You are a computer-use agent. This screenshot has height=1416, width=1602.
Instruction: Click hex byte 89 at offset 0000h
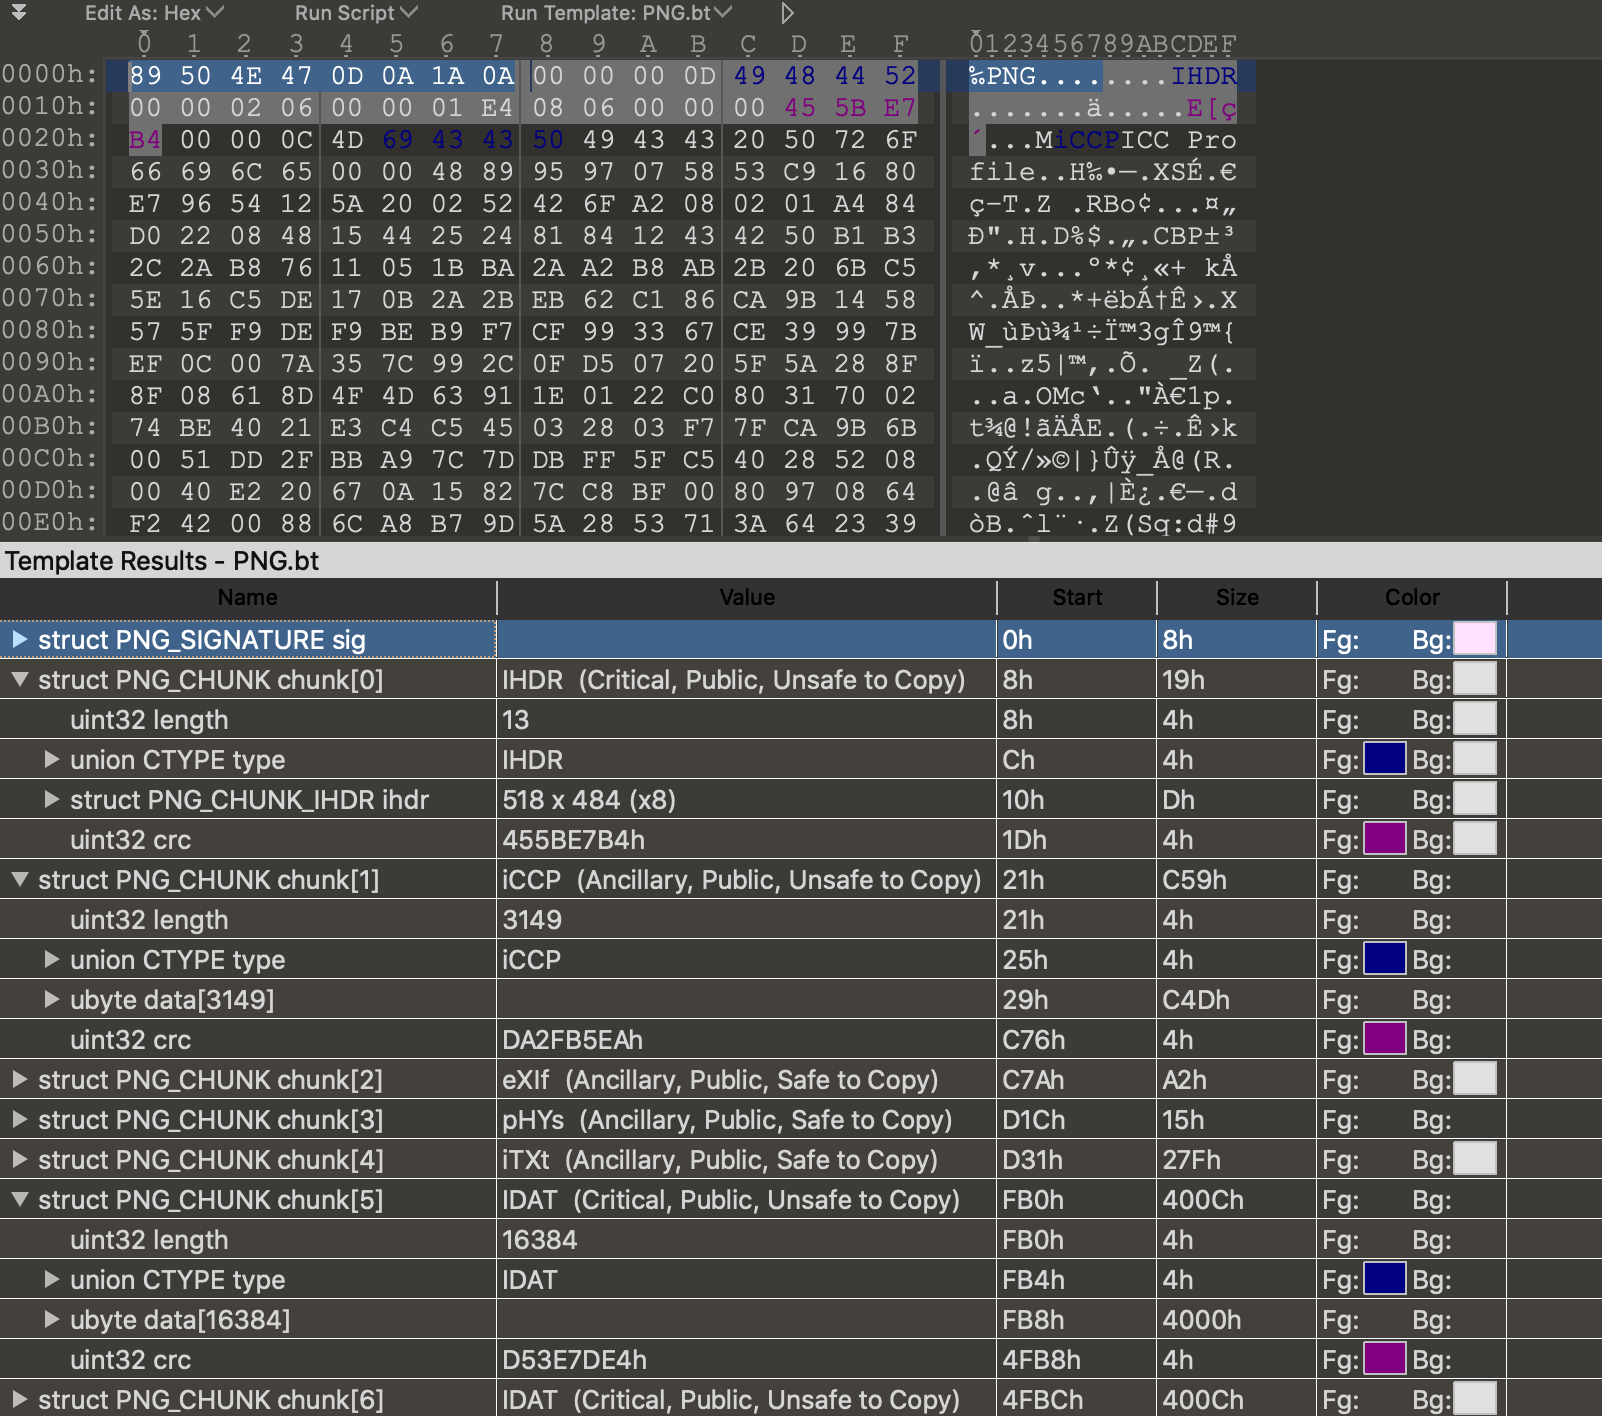pos(146,76)
